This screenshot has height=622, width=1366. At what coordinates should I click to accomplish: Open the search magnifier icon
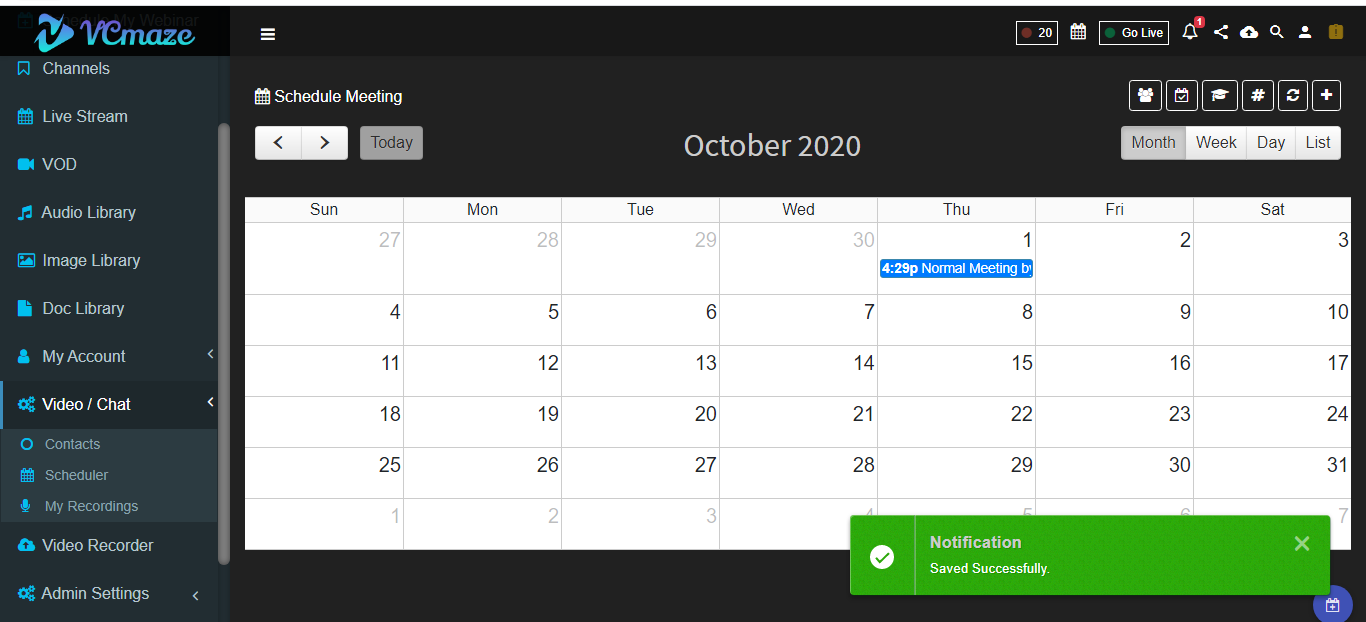(1277, 32)
